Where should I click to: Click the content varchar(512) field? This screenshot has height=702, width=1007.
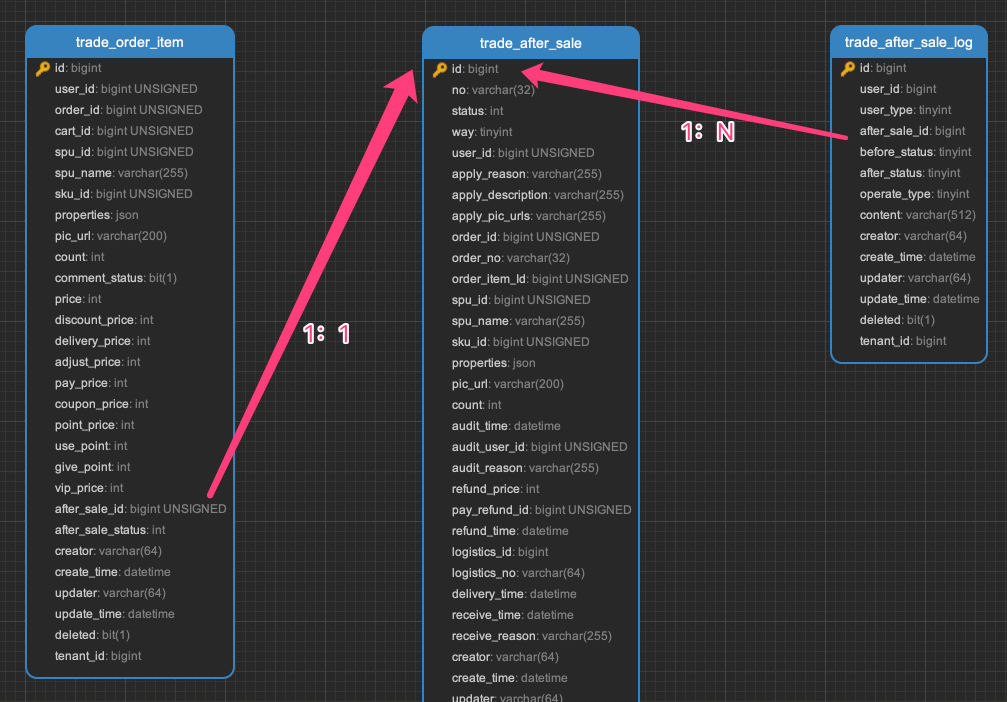coord(917,215)
